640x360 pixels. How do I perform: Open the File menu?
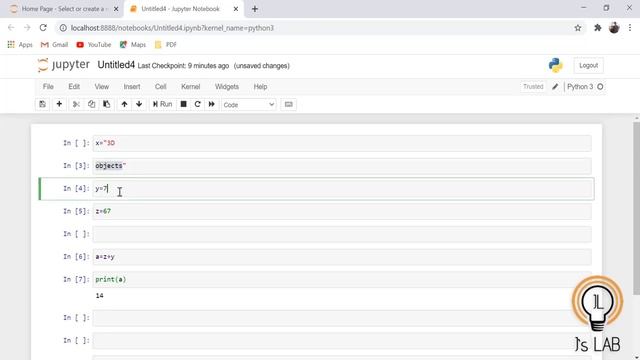pyautogui.click(x=48, y=87)
